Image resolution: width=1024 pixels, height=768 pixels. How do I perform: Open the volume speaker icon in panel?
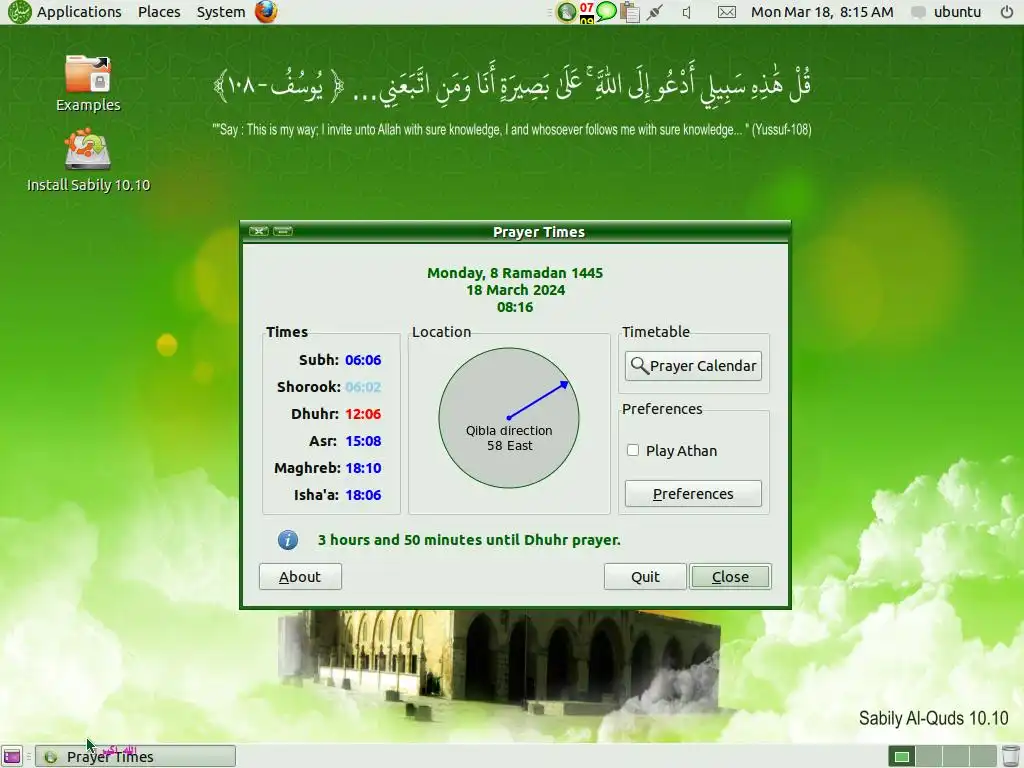coord(686,12)
